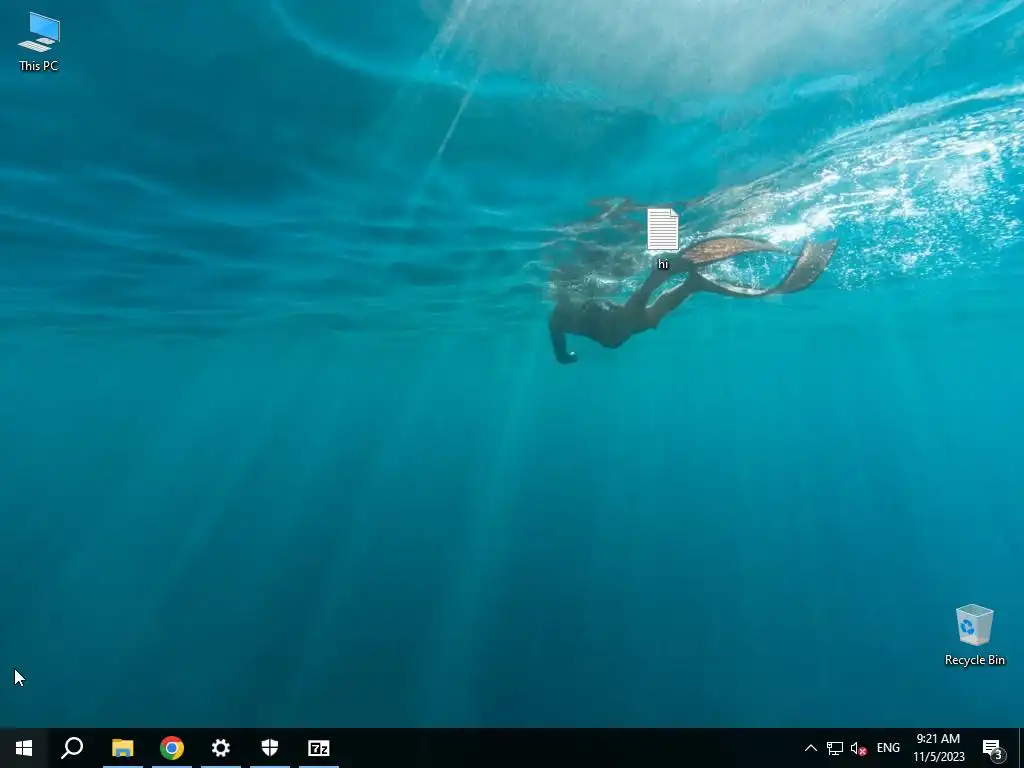Open the Windows Start menu
The image size is (1024, 768).
pos(24,748)
